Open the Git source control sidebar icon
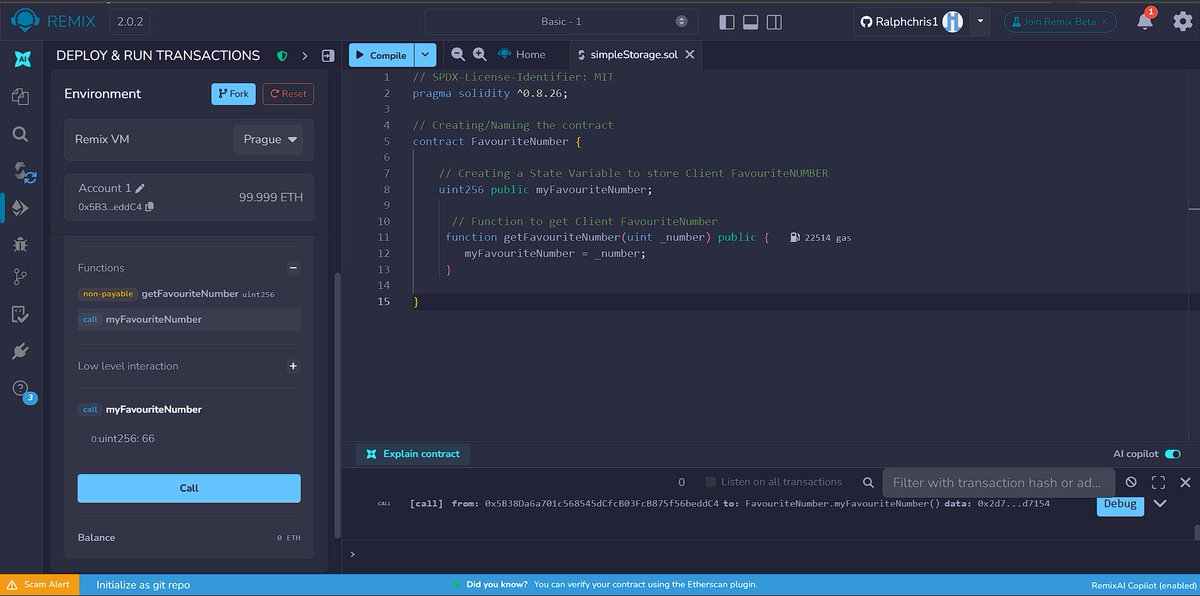 pos(20,277)
